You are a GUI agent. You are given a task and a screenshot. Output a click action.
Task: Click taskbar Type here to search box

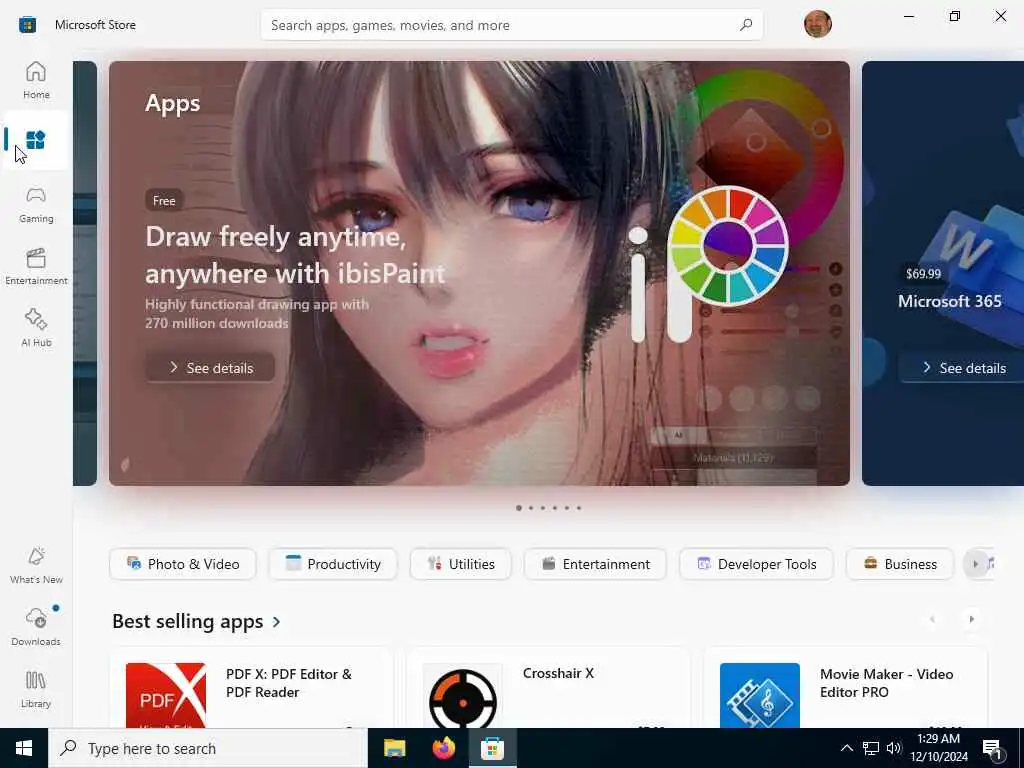pyautogui.click(x=208, y=748)
